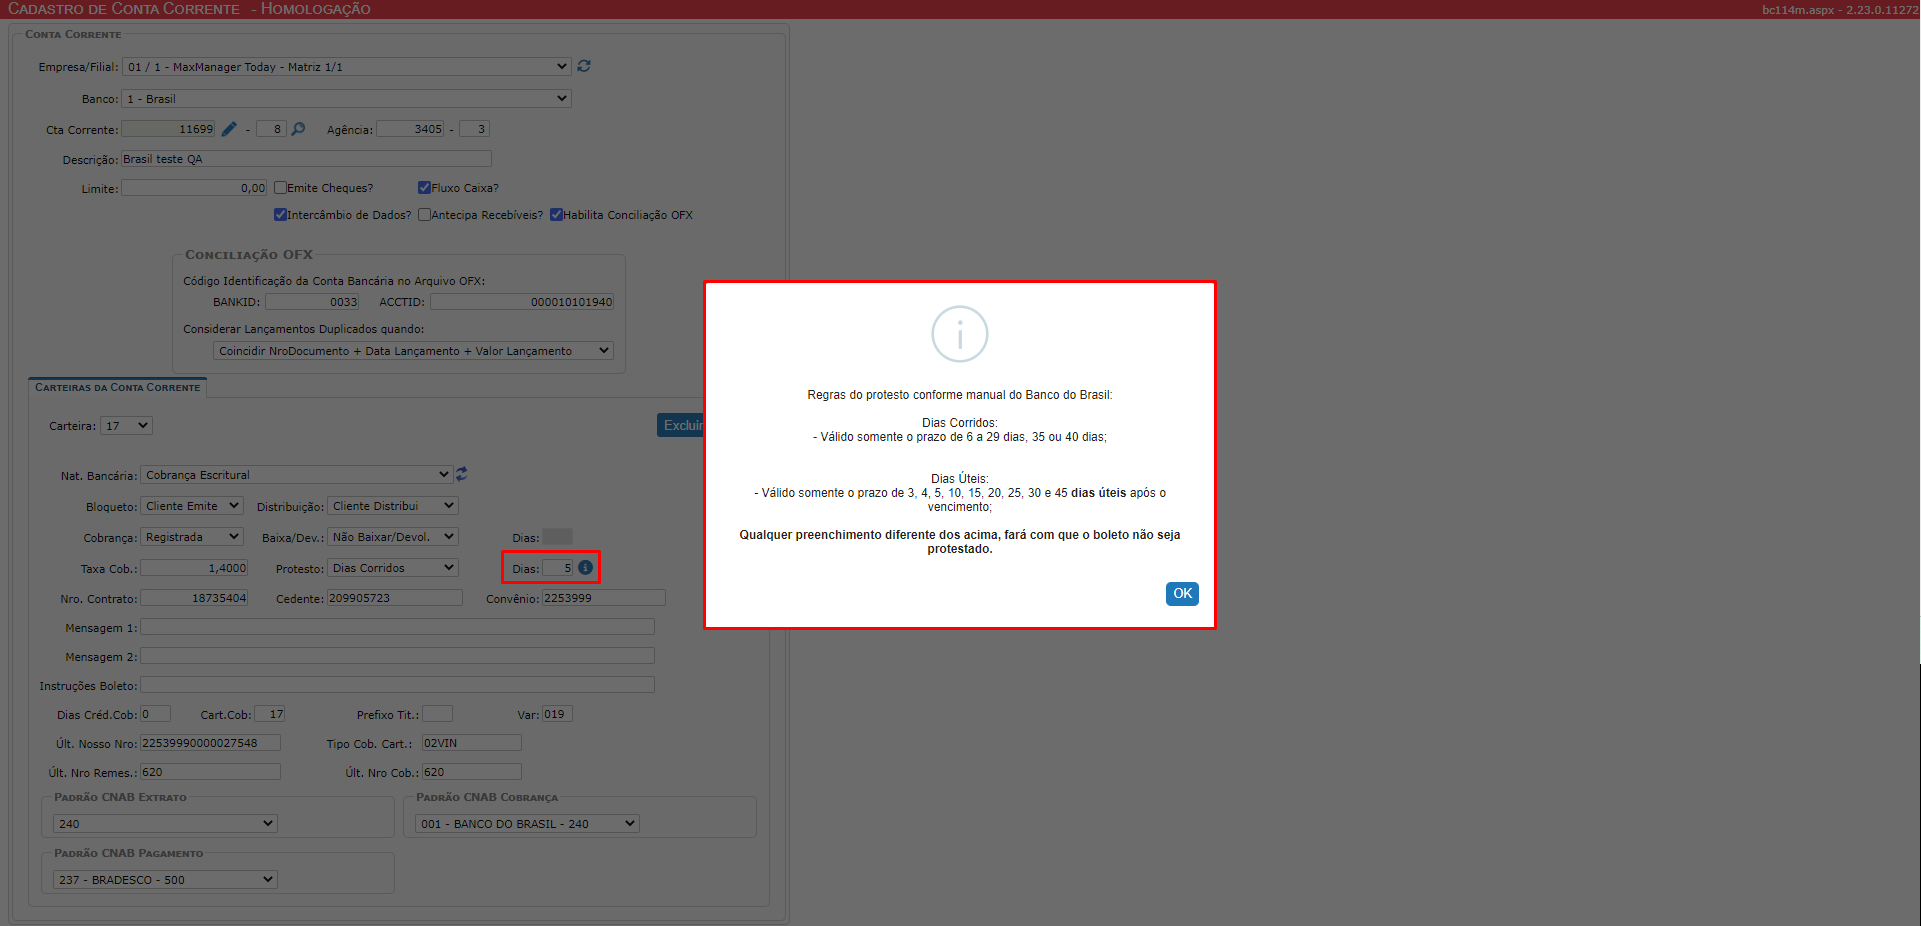
Task: Toggle the Emite Cheques checkbox
Action: coord(281,187)
